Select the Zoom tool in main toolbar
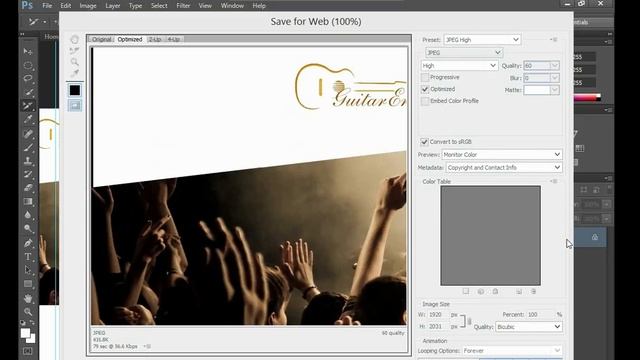 pos(28,312)
